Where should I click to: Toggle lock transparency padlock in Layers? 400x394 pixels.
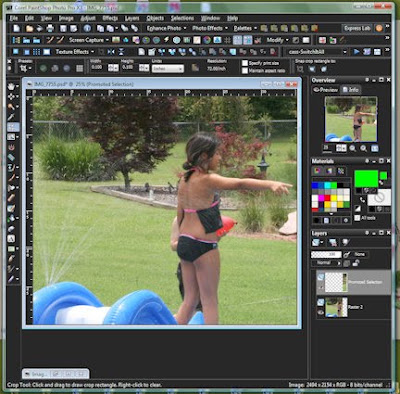[356, 263]
